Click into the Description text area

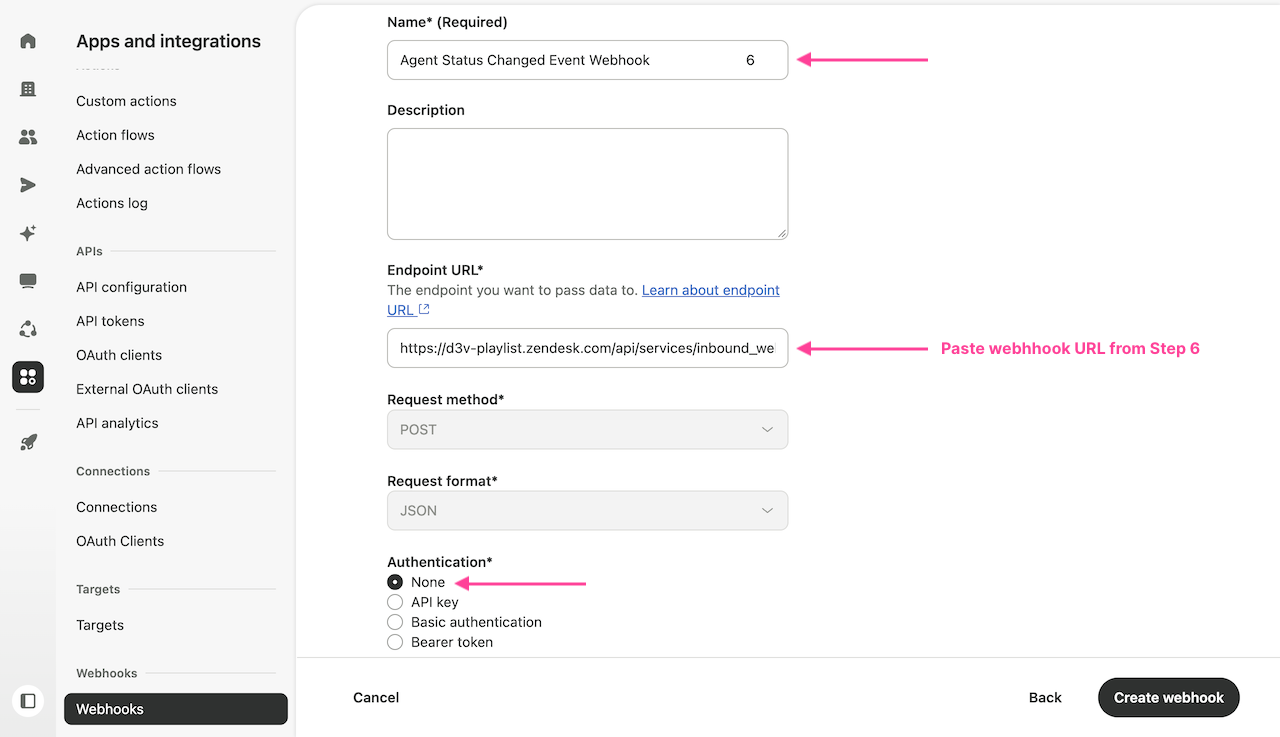click(587, 184)
